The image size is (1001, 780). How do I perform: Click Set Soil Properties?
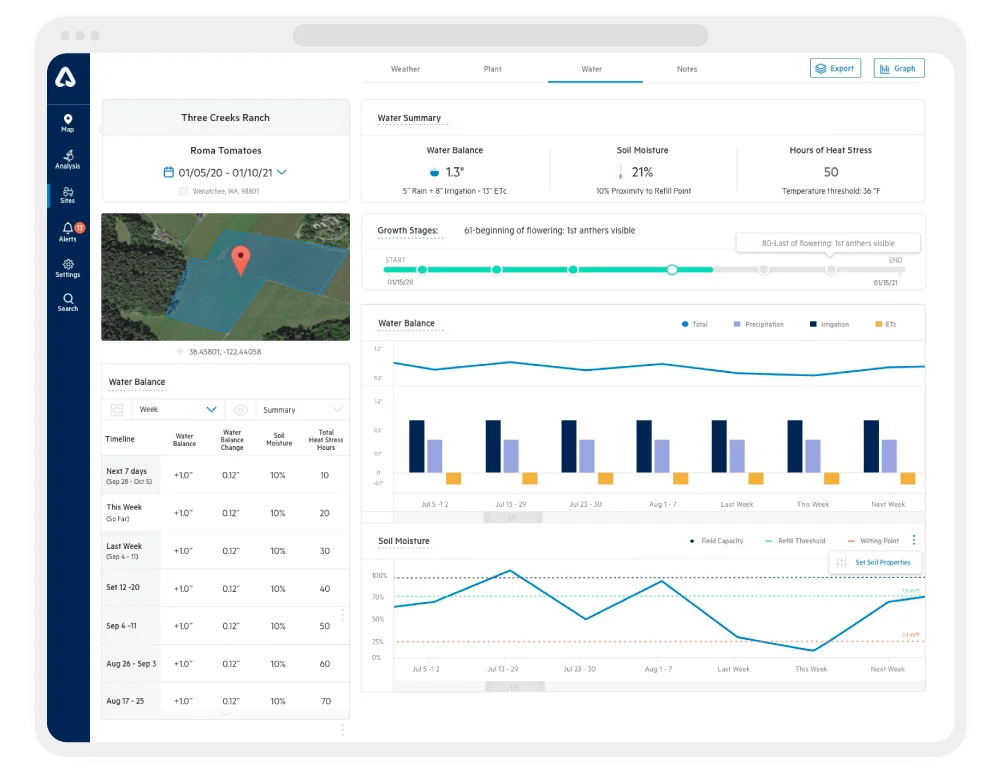(x=875, y=562)
